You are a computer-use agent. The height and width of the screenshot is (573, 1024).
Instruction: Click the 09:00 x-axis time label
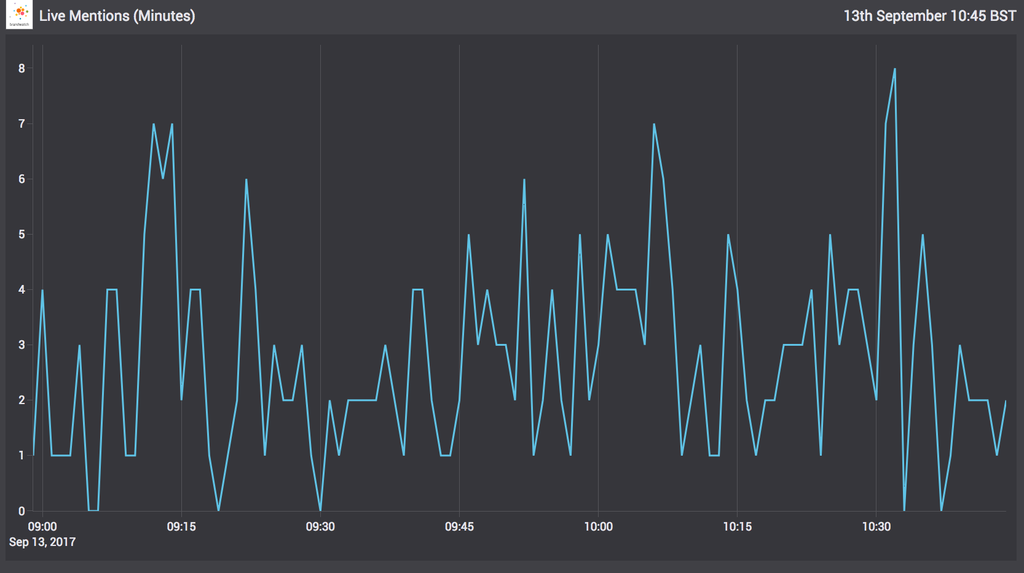point(42,526)
